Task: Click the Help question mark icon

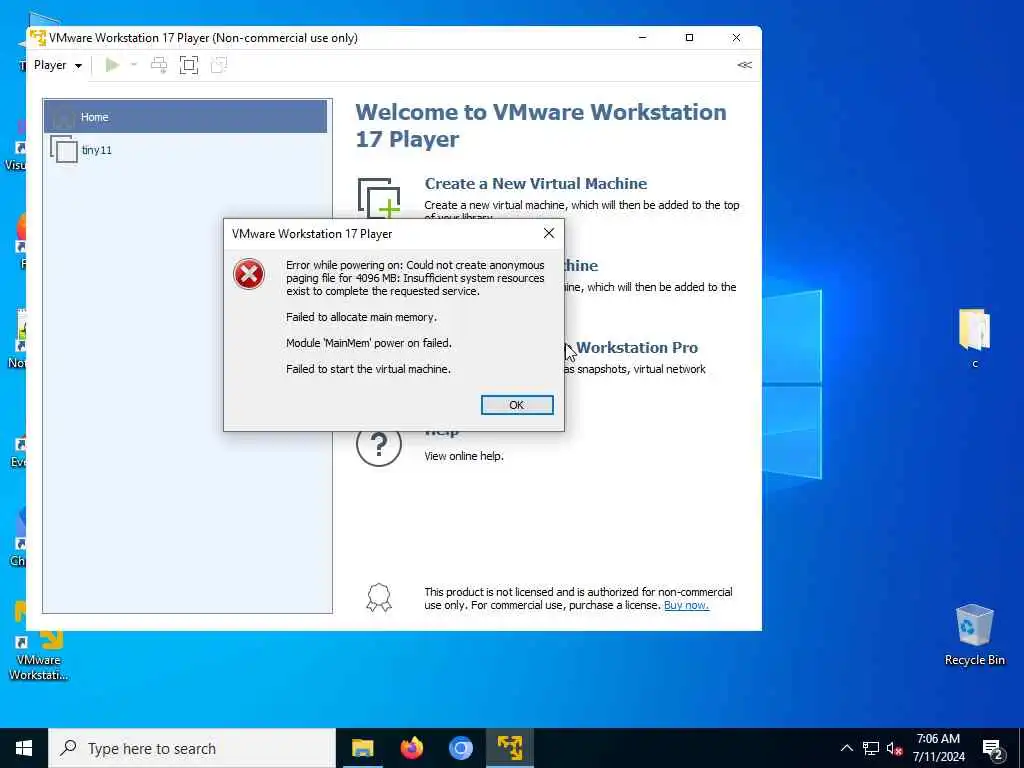Action: 379,443
